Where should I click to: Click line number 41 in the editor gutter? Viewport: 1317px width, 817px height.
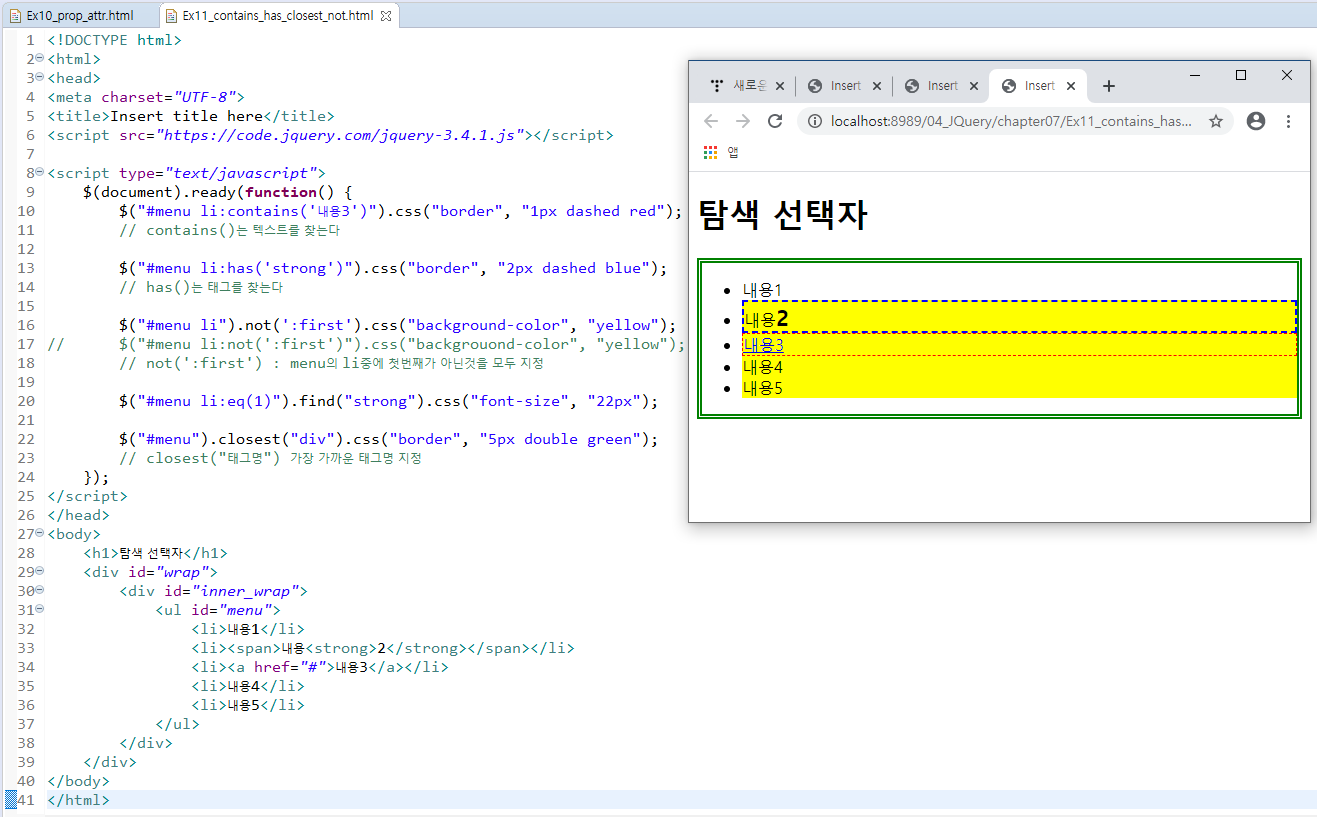[26, 800]
